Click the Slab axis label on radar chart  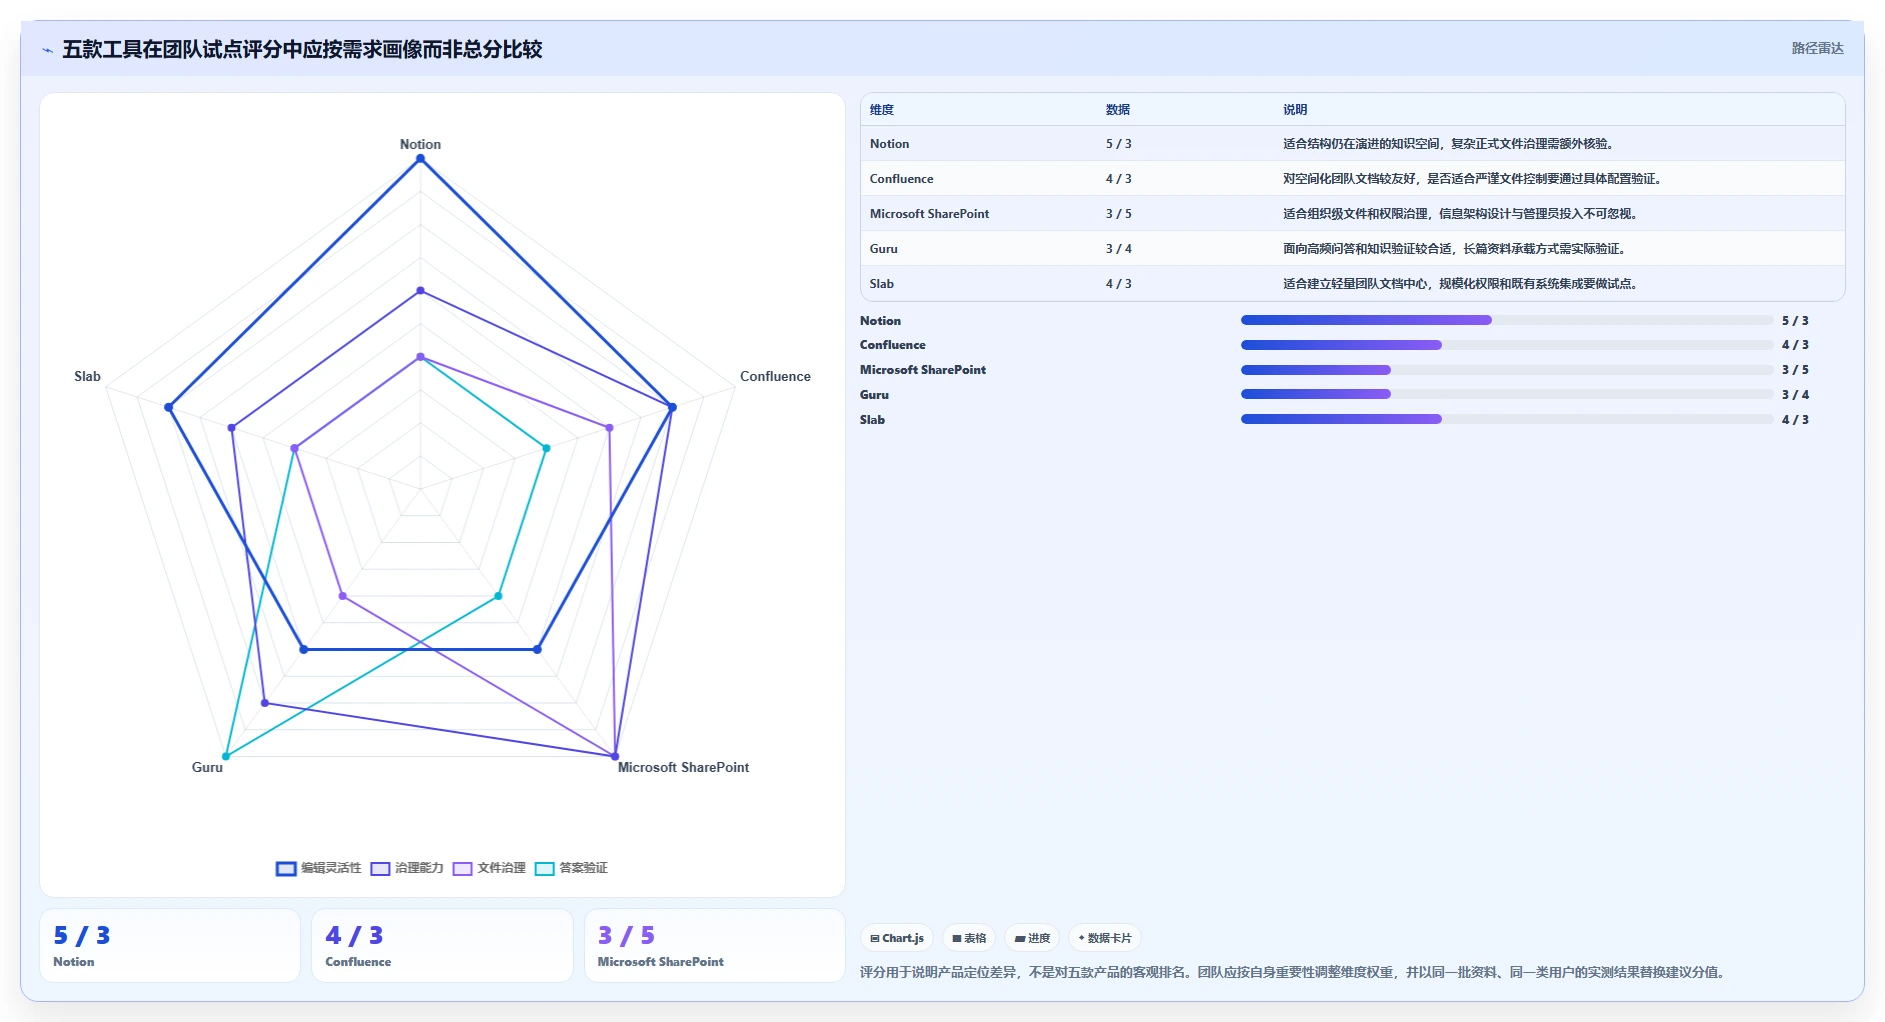[x=87, y=376]
